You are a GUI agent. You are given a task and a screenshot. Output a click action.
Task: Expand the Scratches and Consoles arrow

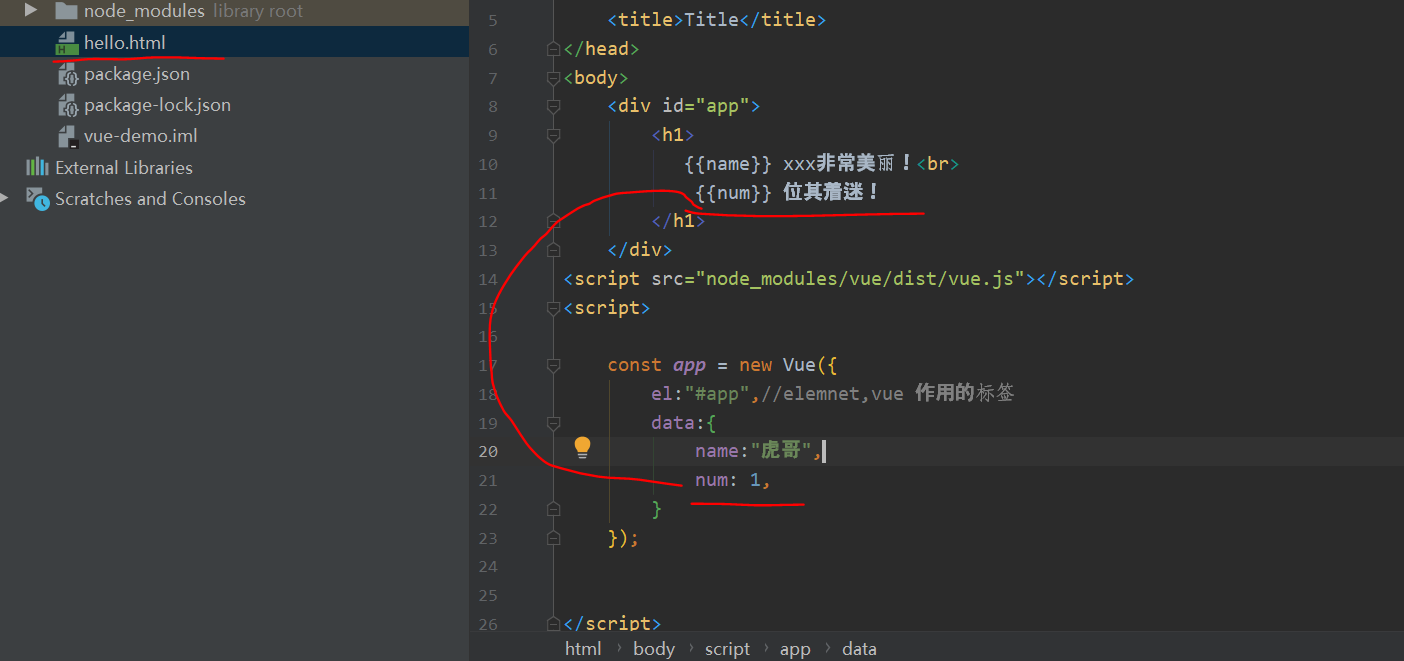click(5, 198)
